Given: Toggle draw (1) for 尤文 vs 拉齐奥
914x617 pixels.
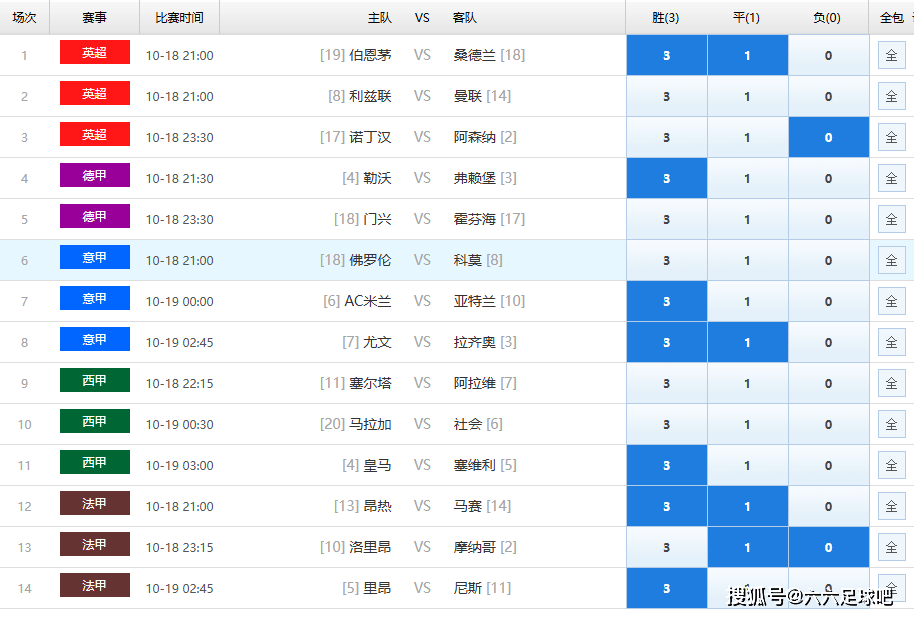Looking at the screenshot, I should point(748,342).
